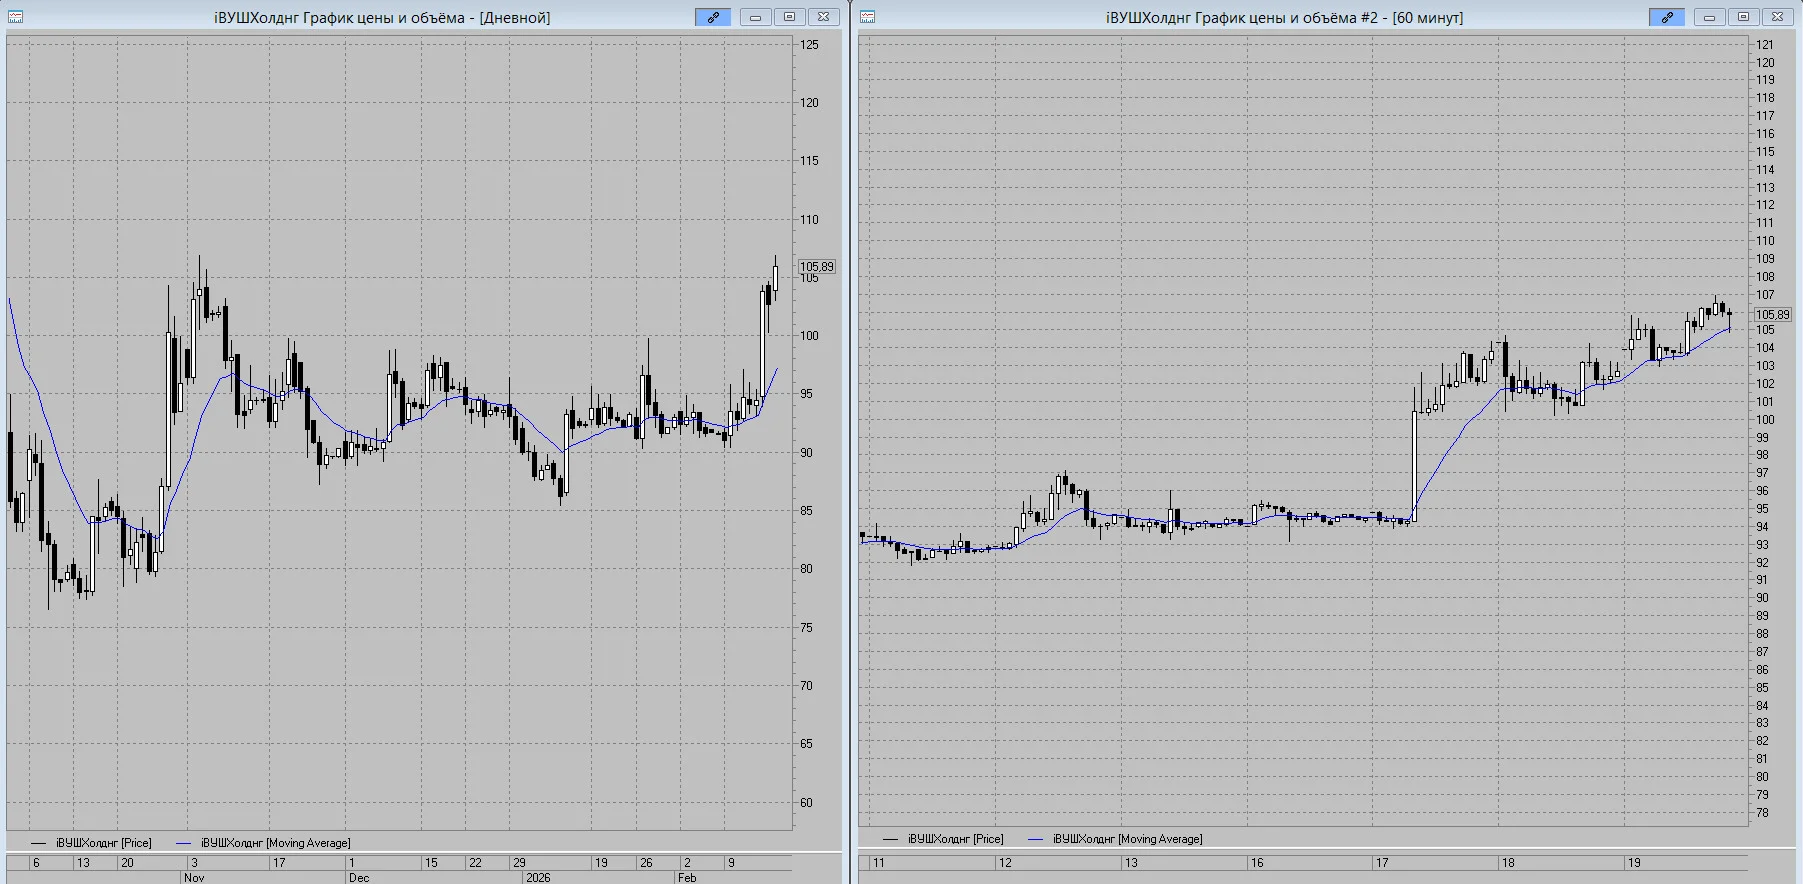Open the system menu icon of the 60-minute chart window
The image size is (1803, 884).
tap(867, 17)
